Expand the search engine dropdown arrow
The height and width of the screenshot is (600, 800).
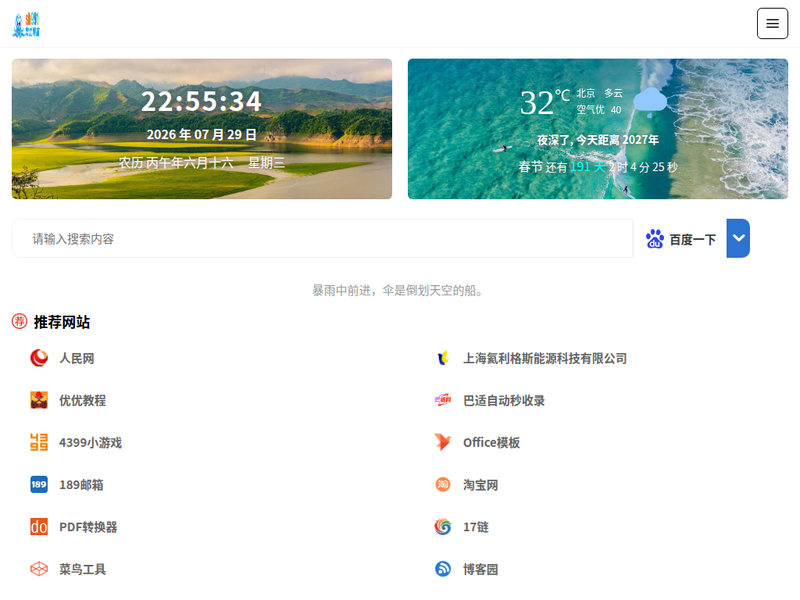[x=738, y=238]
